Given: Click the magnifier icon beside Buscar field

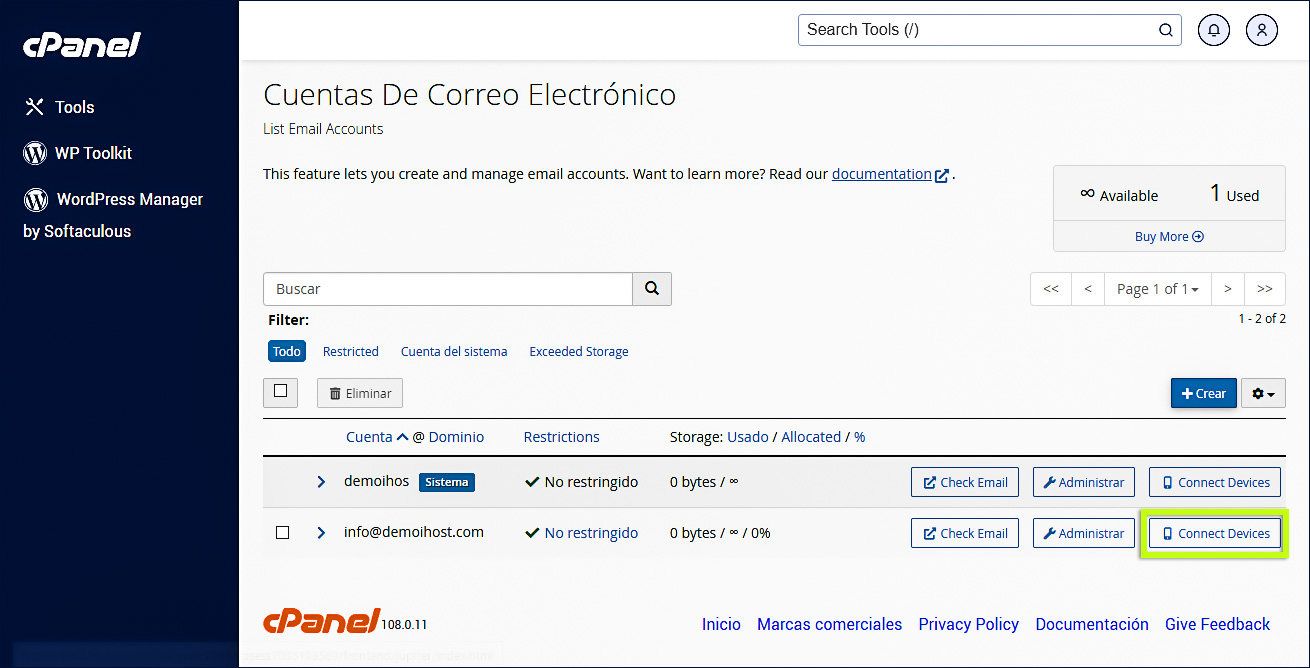Looking at the screenshot, I should tap(652, 288).
